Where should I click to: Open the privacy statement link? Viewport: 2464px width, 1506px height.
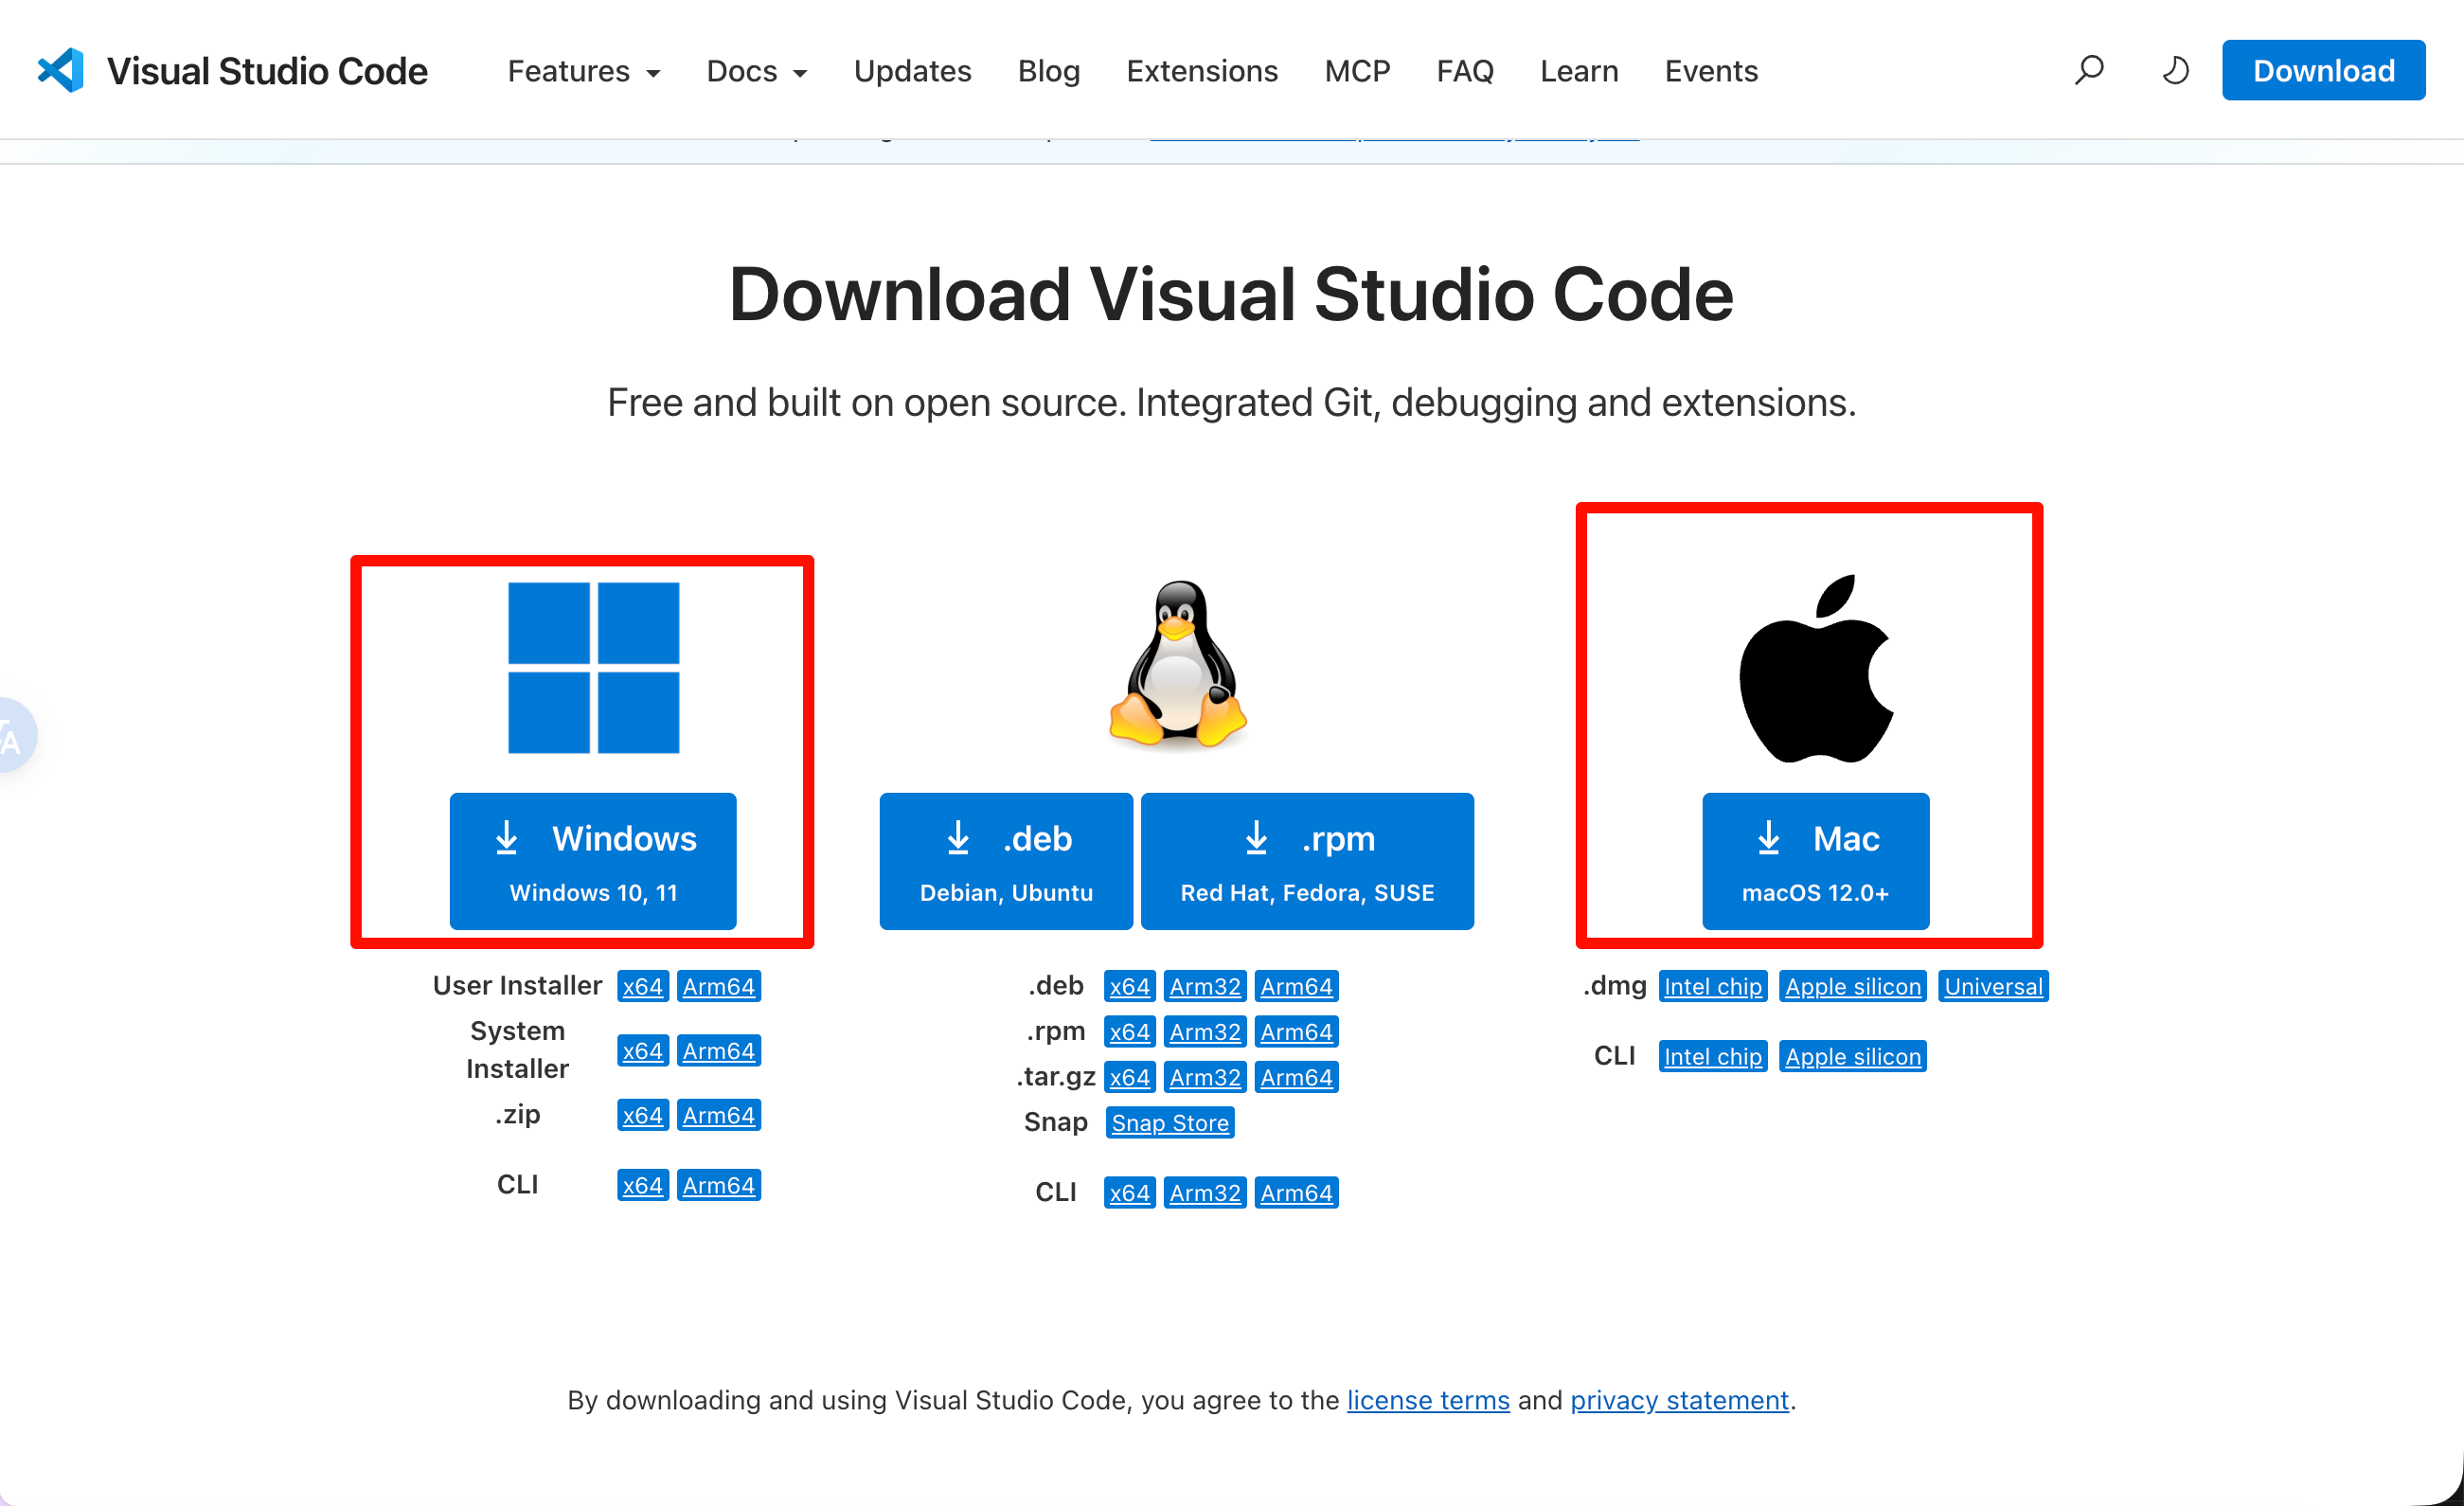[x=1679, y=1400]
